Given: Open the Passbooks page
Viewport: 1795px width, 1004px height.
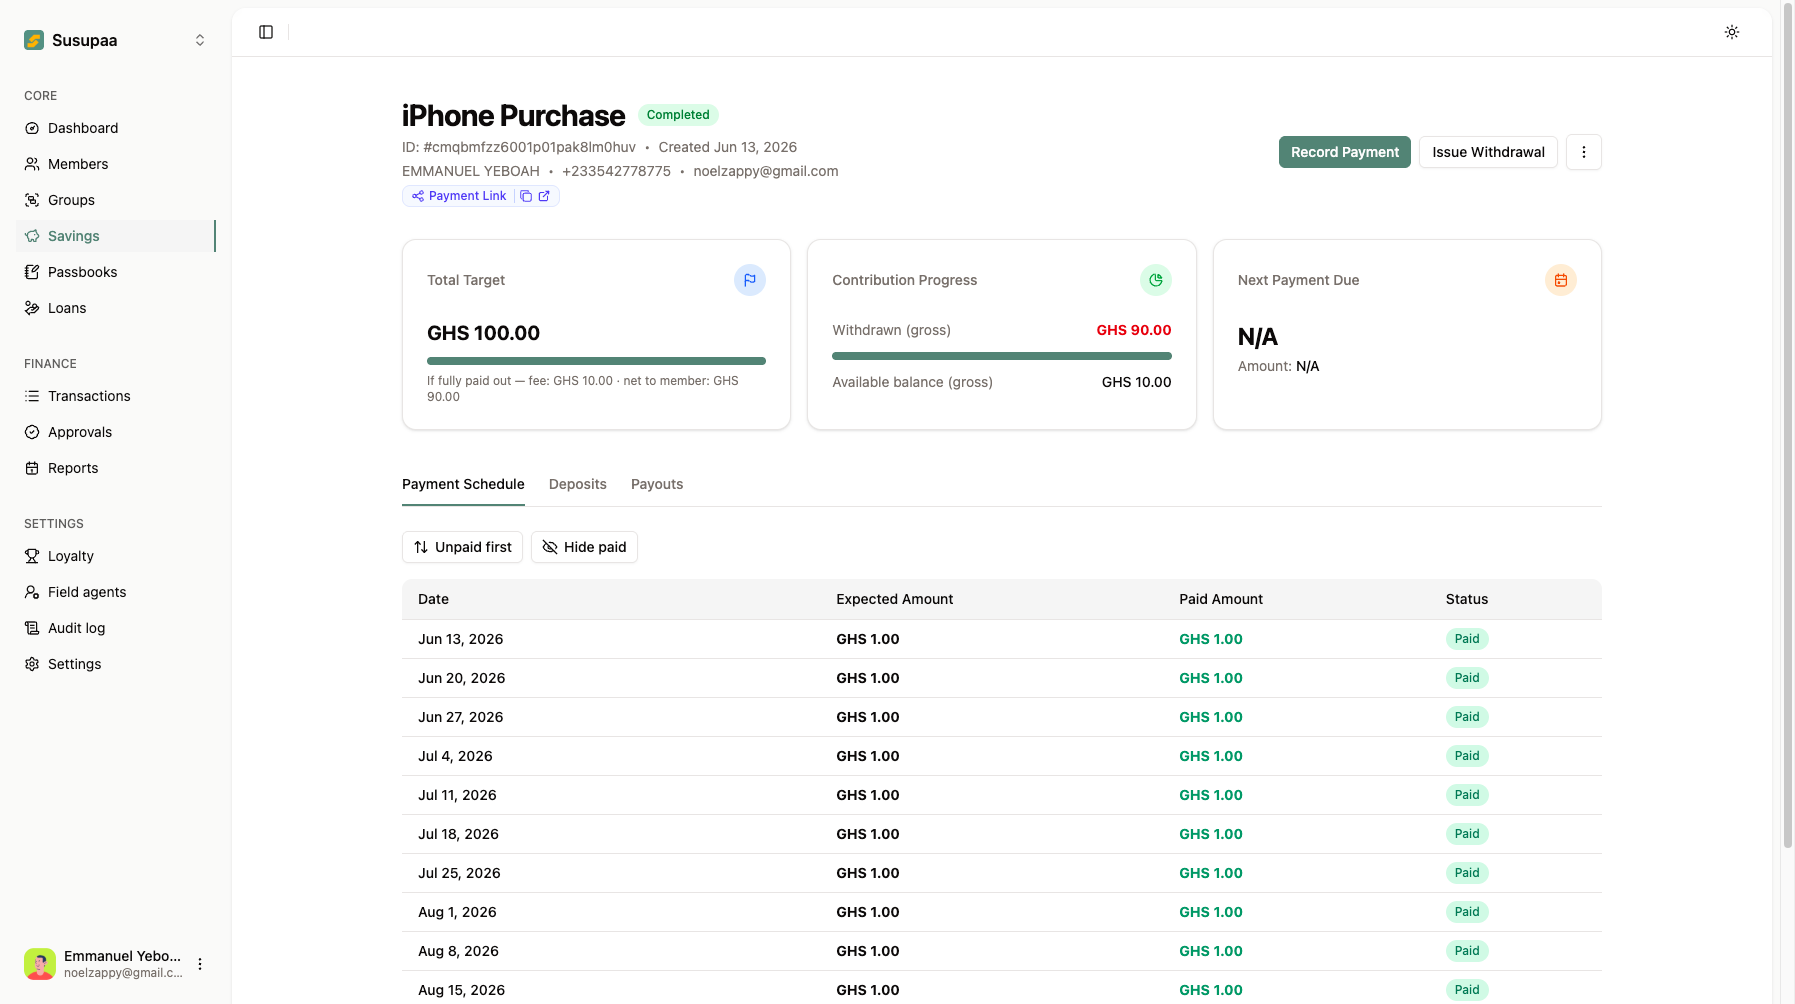Looking at the screenshot, I should pyautogui.click(x=116, y=272).
